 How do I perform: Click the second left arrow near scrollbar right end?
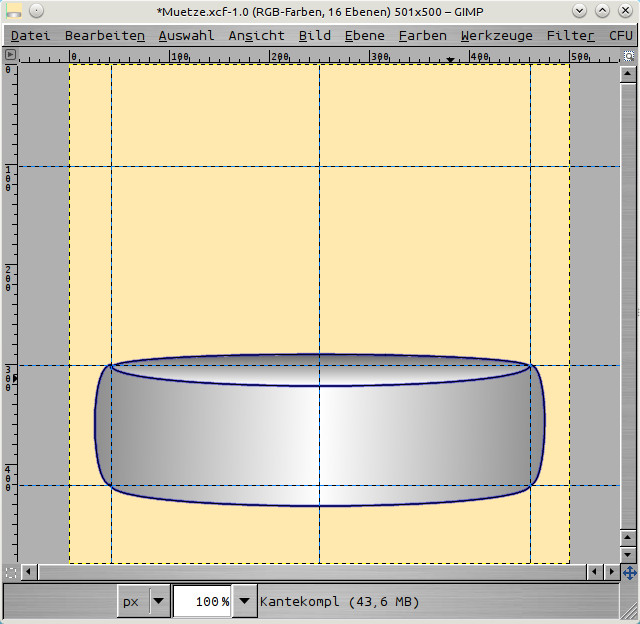[x=594, y=572]
